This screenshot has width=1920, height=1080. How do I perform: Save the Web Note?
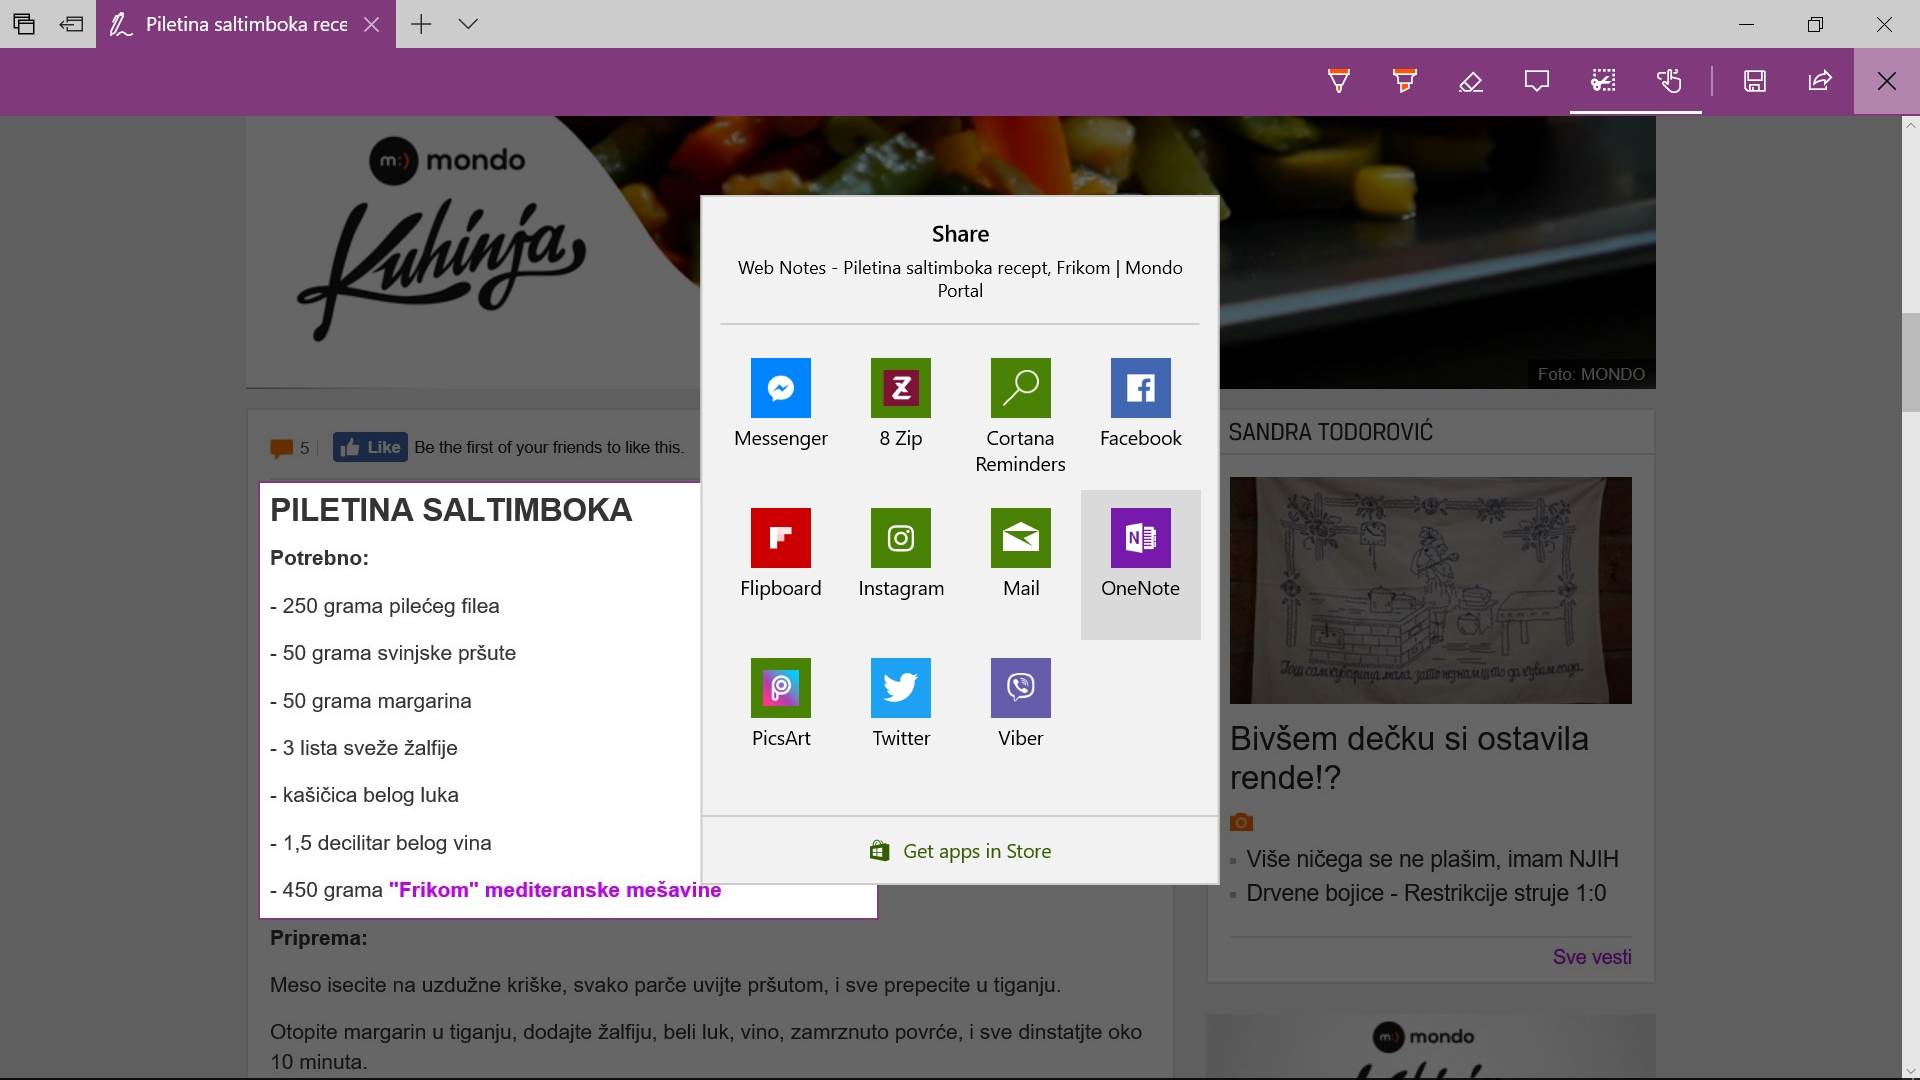(x=1755, y=81)
